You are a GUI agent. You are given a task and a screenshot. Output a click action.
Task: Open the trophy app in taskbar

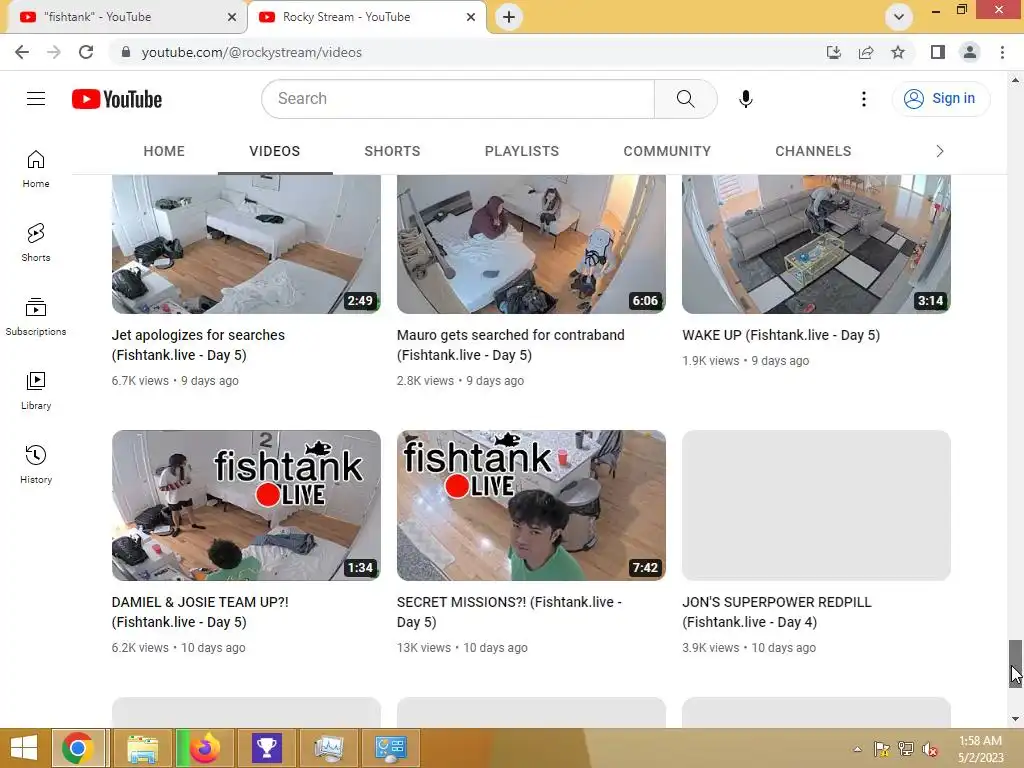(266, 748)
